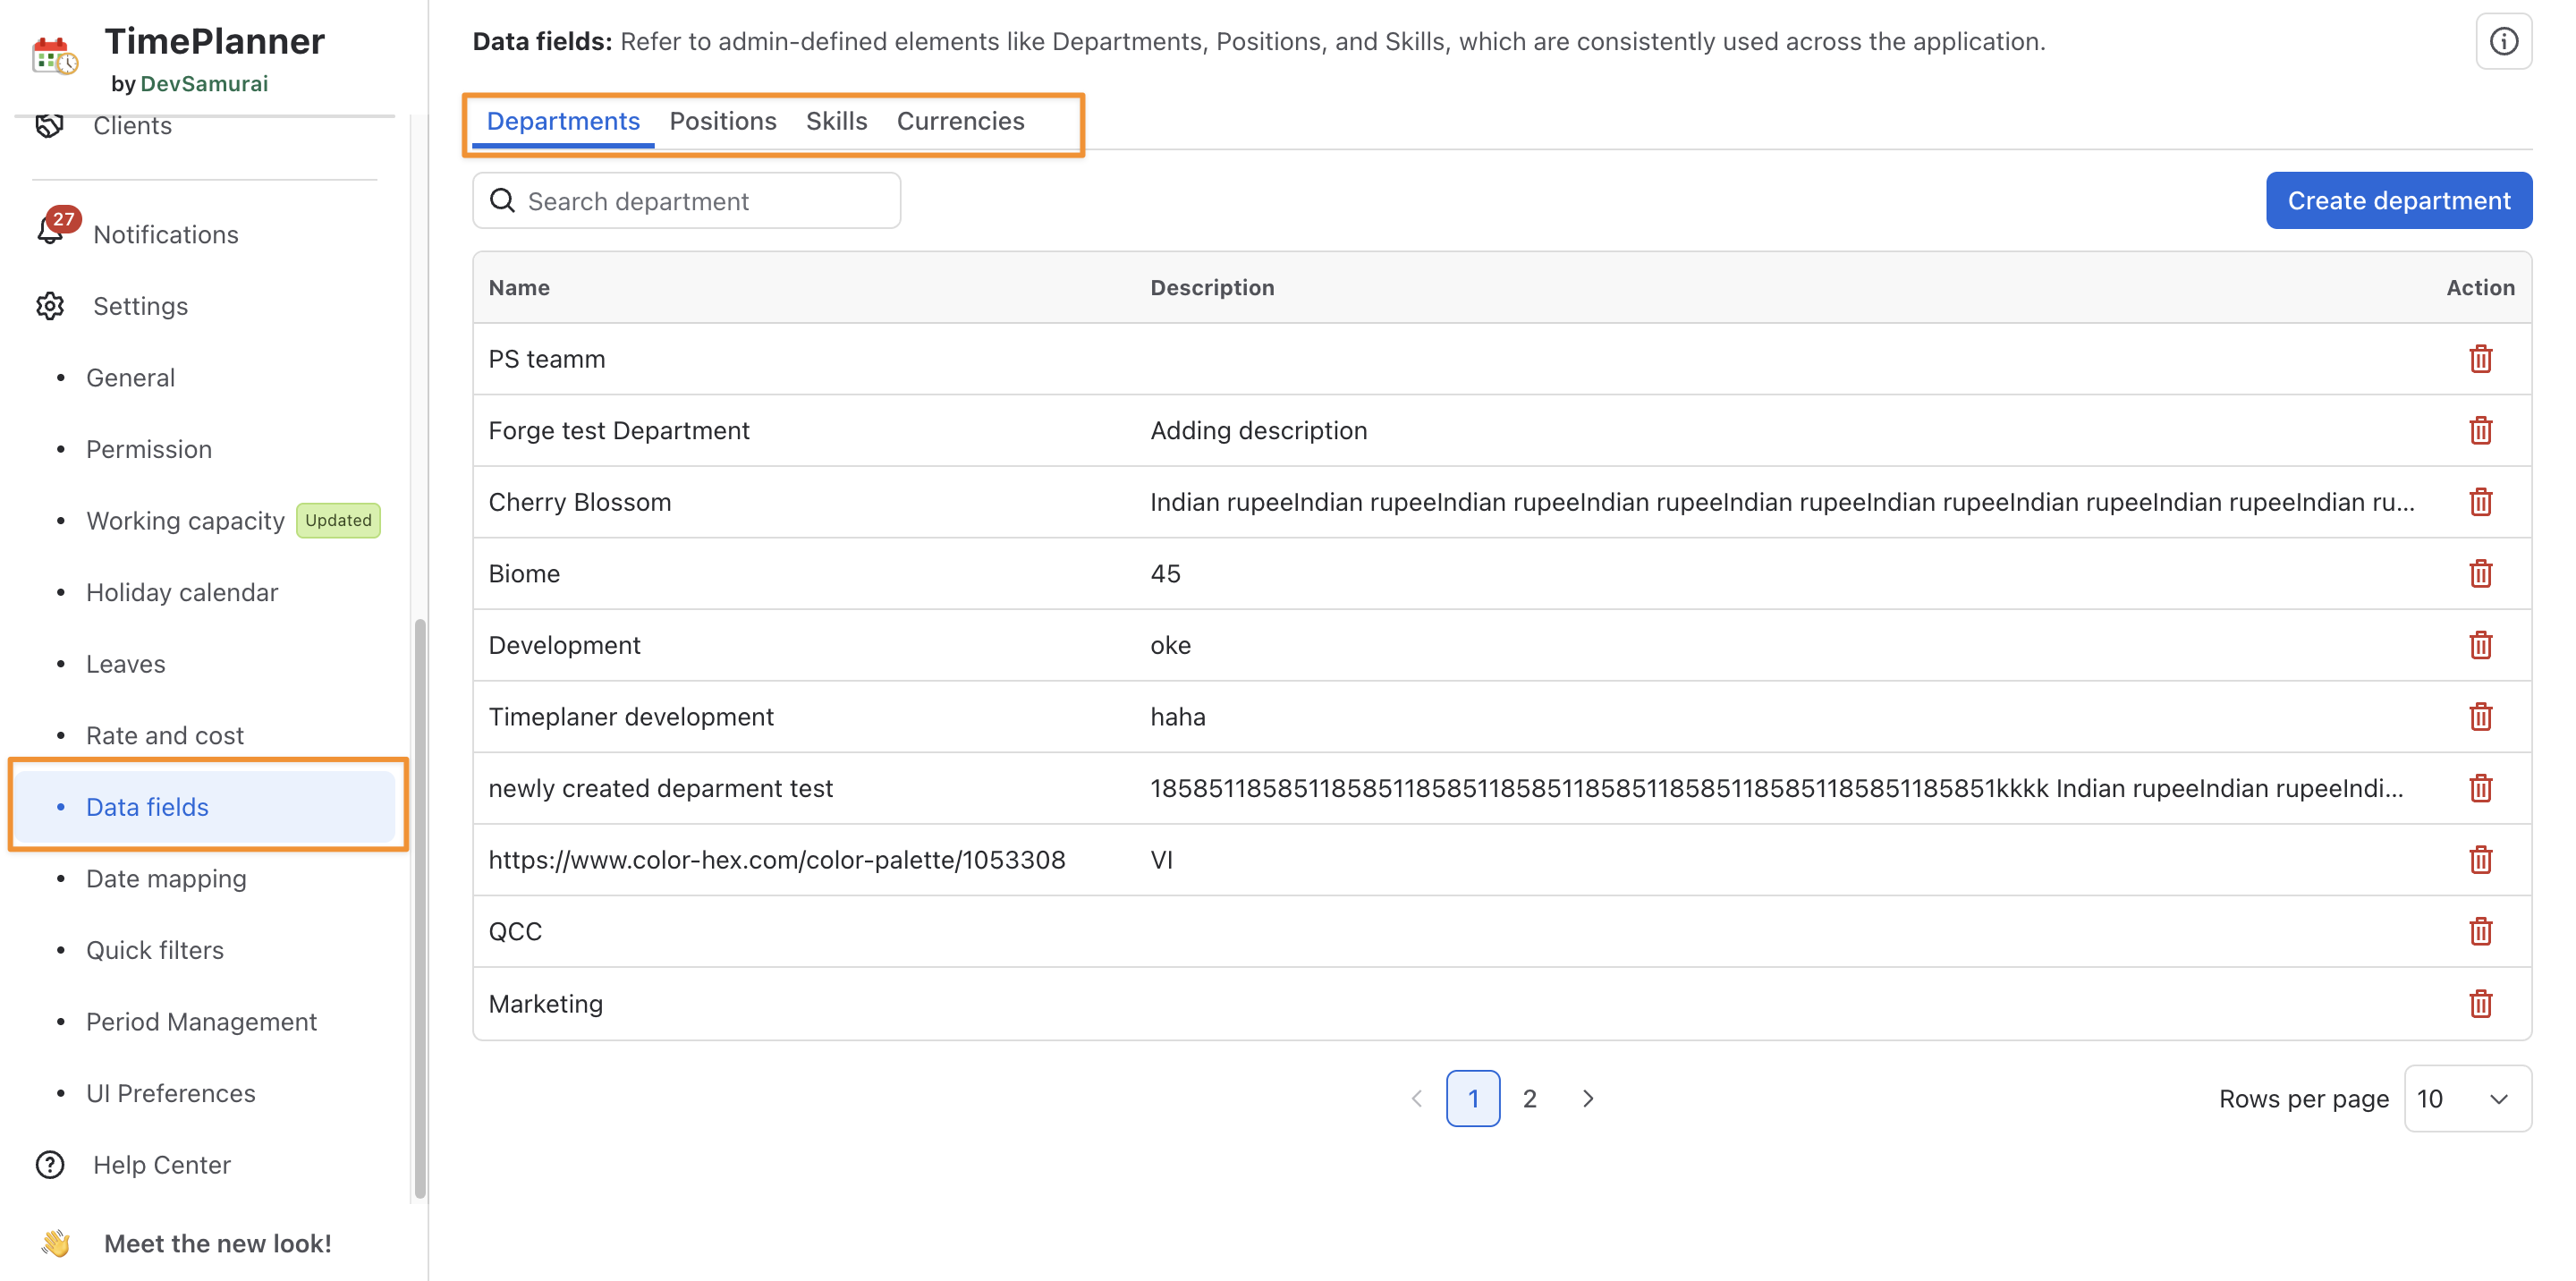Screen dimensions: 2576x1281
Task: Delete the Biome department
Action: [2480, 574]
